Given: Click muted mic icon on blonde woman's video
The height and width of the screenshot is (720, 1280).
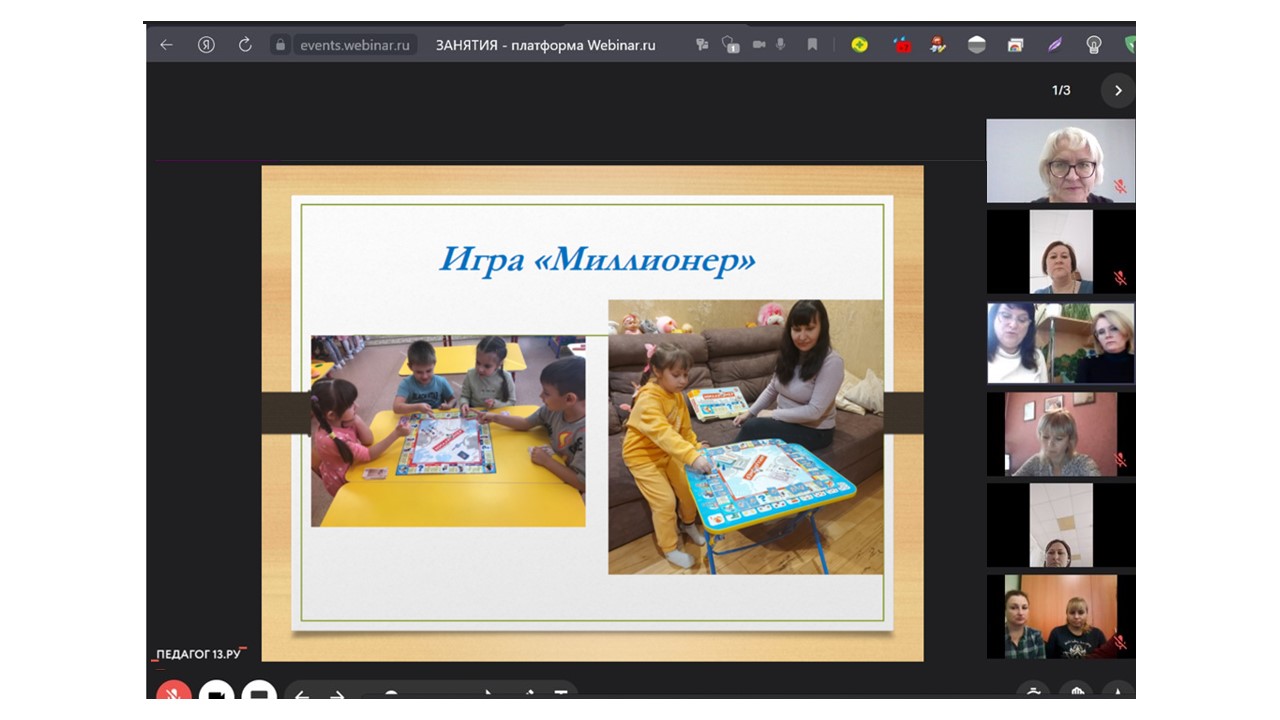Looking at the screenshot, I should [1120, 187].
